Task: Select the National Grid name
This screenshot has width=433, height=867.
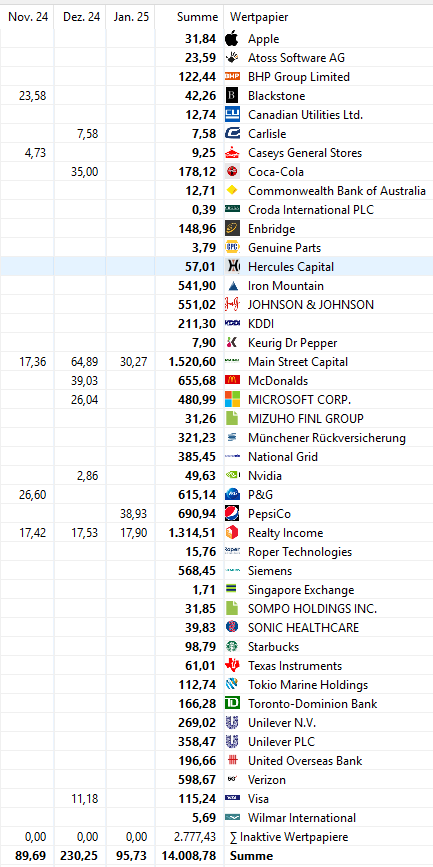Action: pyautogui.click(x=283, y=457)
